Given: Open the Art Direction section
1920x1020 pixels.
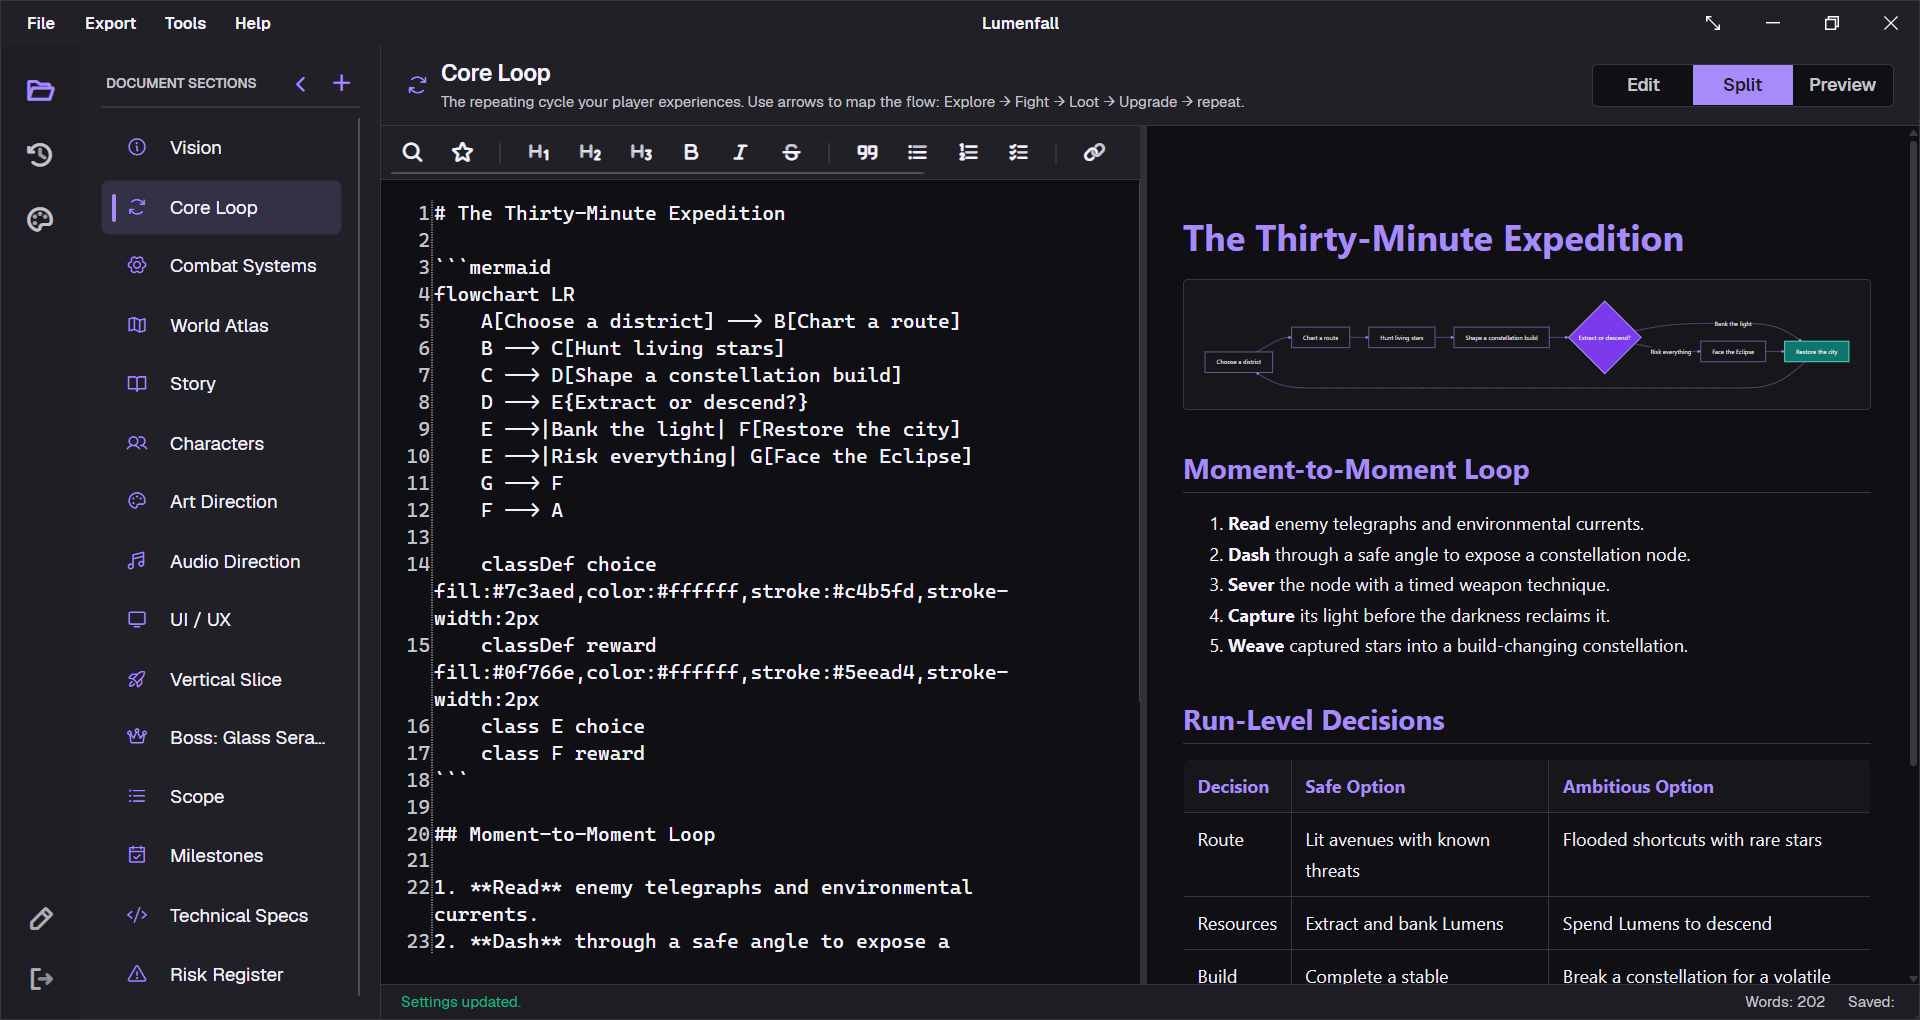Looking at the screenshot, I should 221,502.
